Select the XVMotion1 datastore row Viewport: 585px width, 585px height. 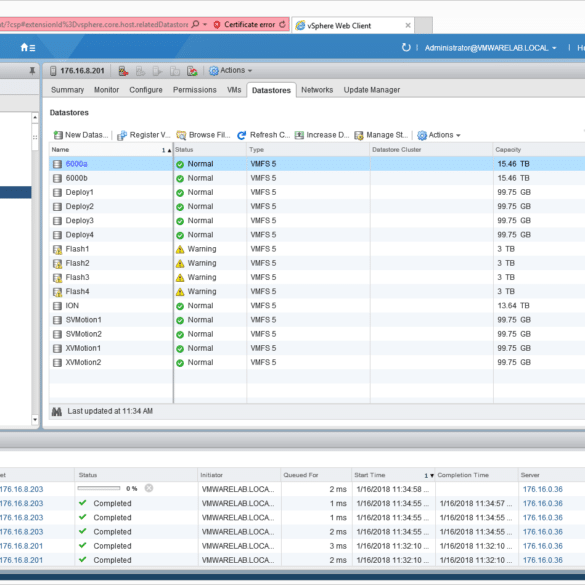click(x=317, y=348)
